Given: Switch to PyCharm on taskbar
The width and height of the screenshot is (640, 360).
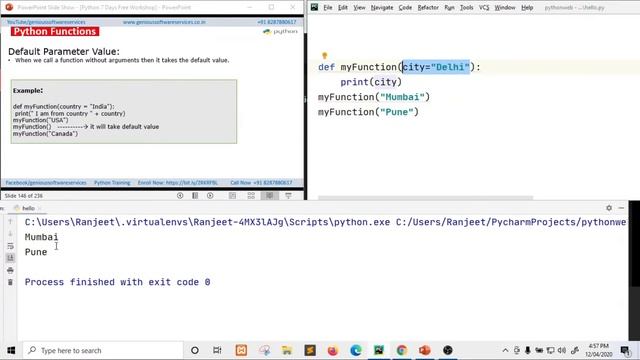Looking at the screenshot, I should [379, 350].
